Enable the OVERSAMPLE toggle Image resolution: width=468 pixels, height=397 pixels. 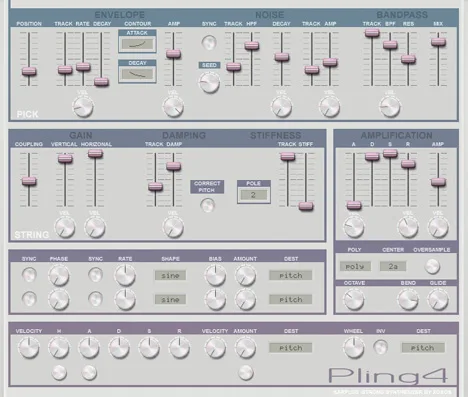(432, 267)
